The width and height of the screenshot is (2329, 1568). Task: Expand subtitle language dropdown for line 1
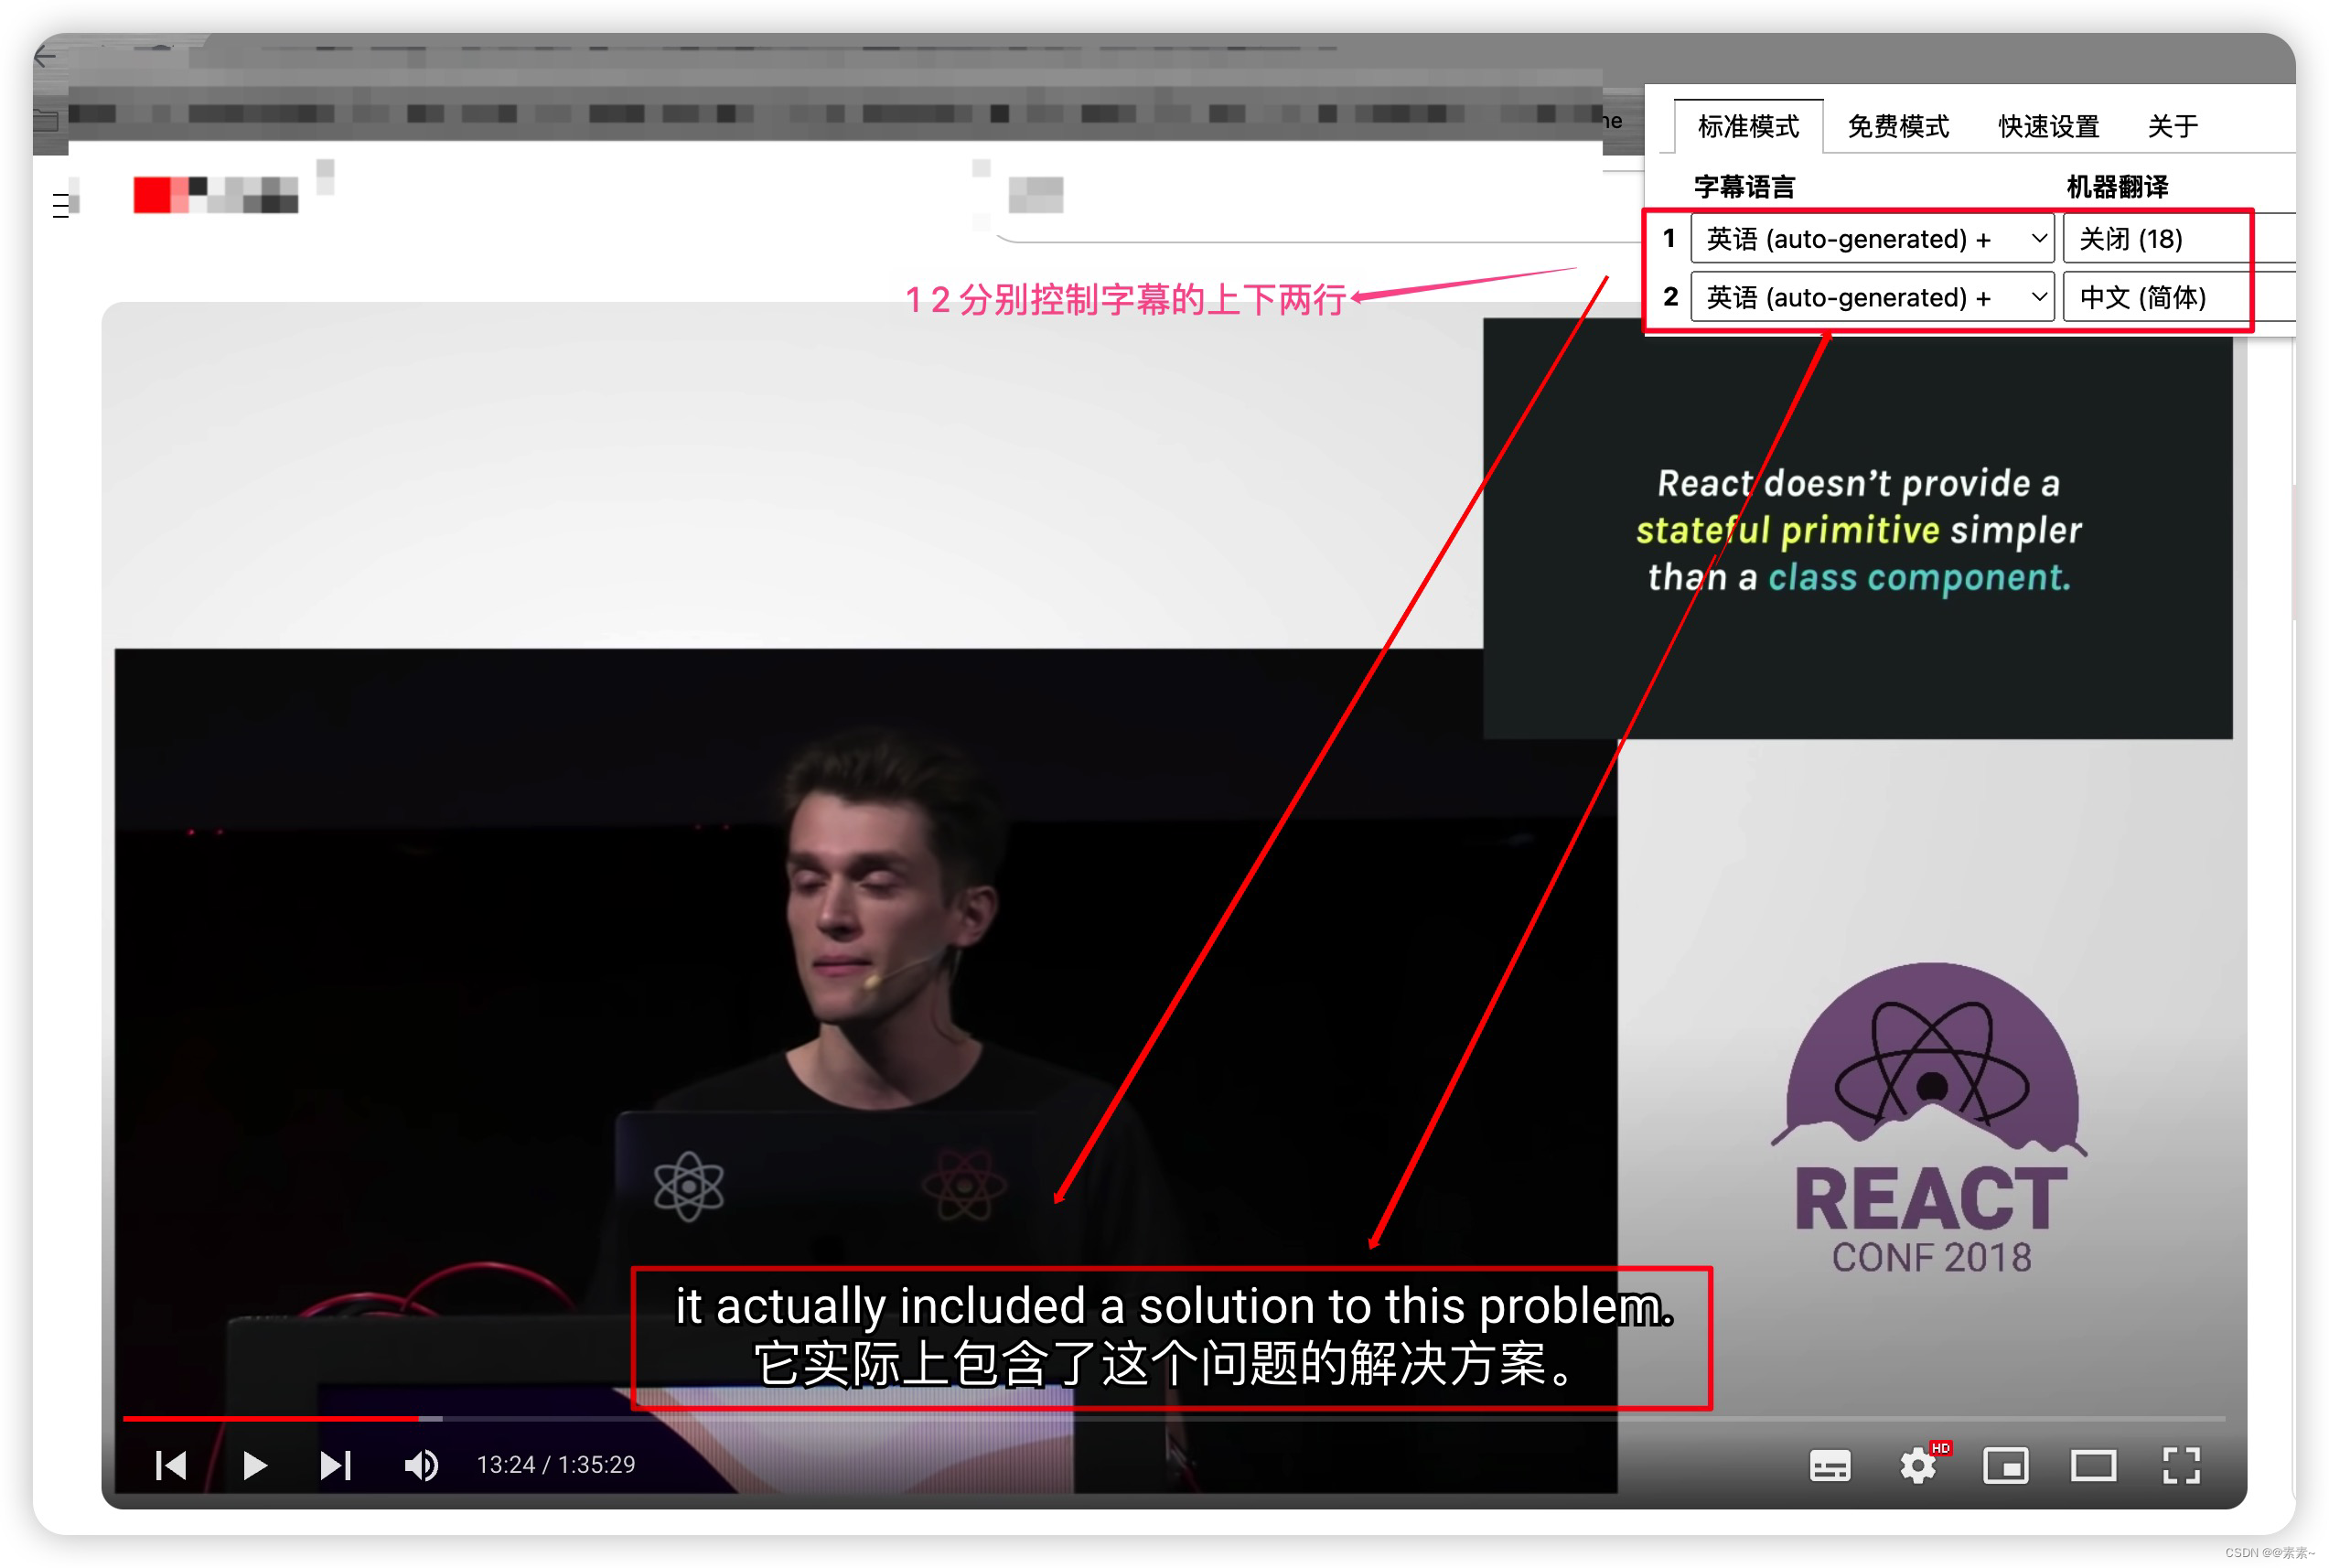pos(1871,239)
